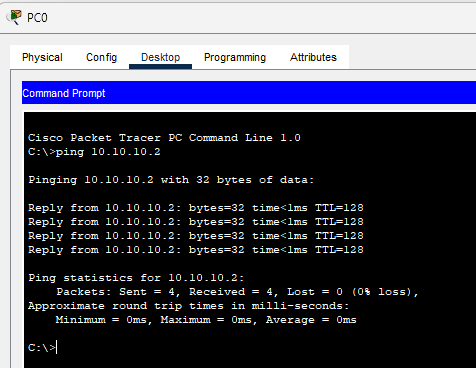Click the first 'Reply from 10.10.10.2' line
Screen dimensions: 476x368
[196, 208]
